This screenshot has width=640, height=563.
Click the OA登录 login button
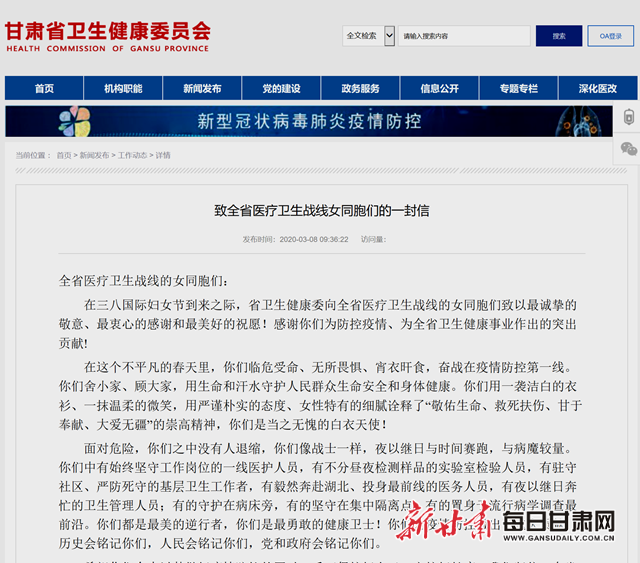point(610,36)
